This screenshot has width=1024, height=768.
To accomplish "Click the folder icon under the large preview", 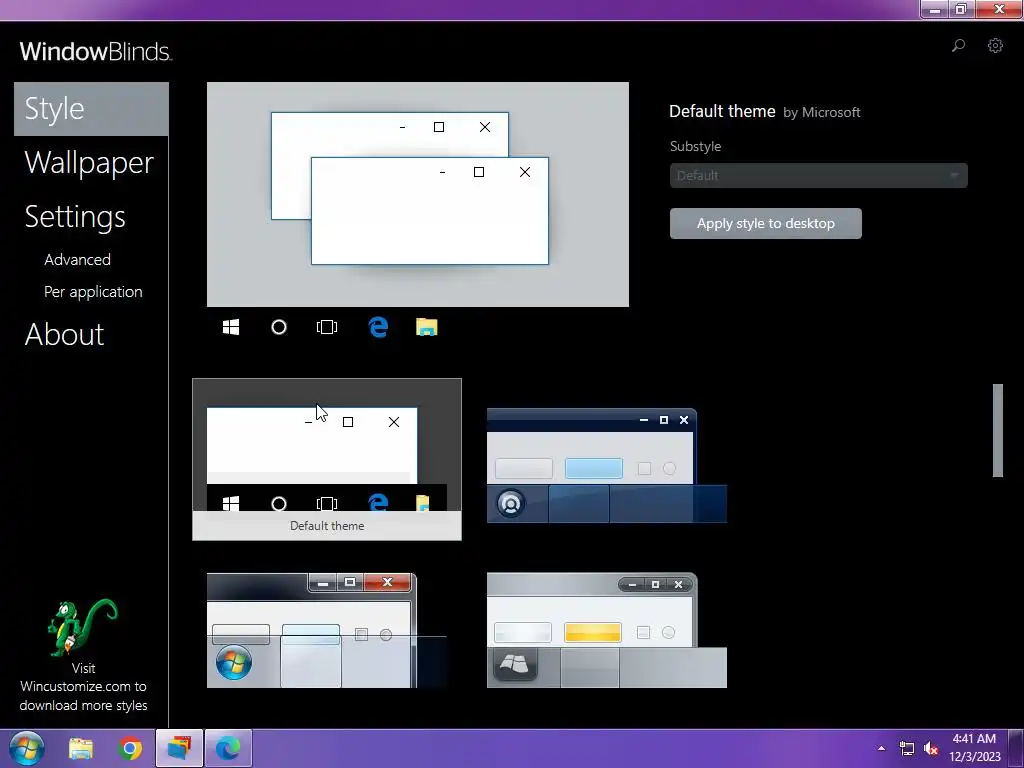I will (426, 327).
